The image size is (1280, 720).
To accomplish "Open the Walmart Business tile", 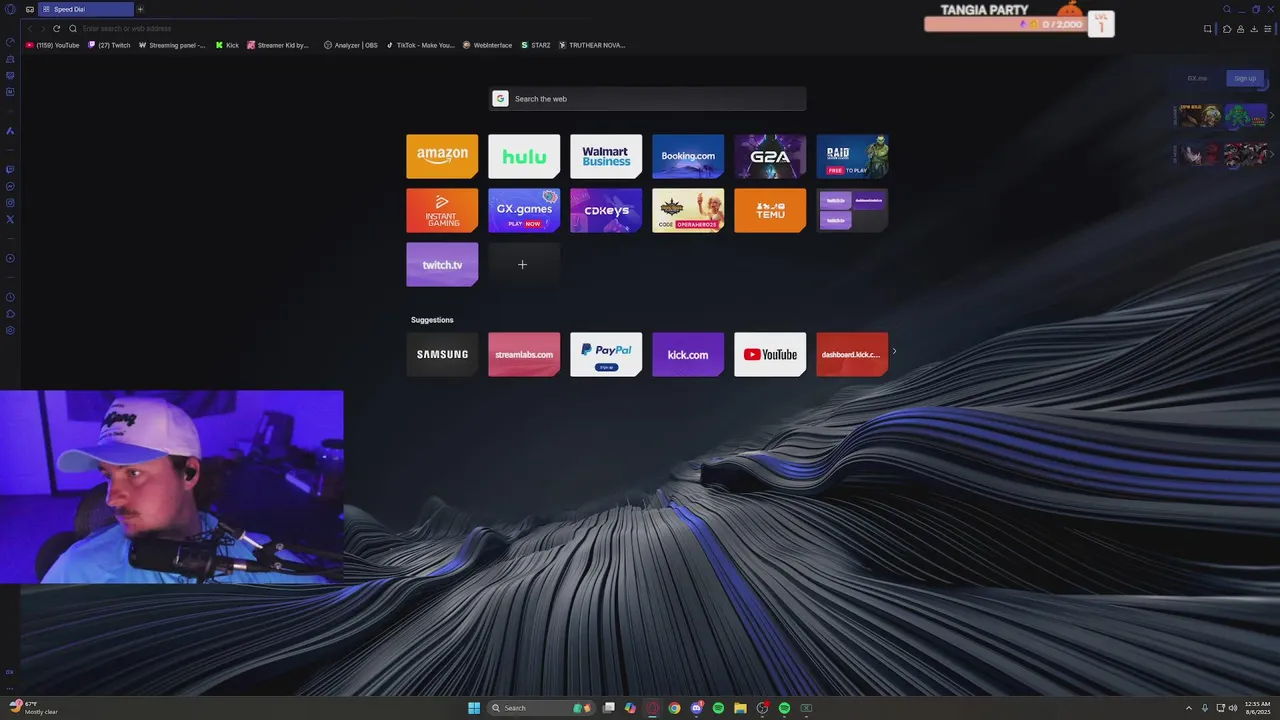I will (x=606, y=156).
